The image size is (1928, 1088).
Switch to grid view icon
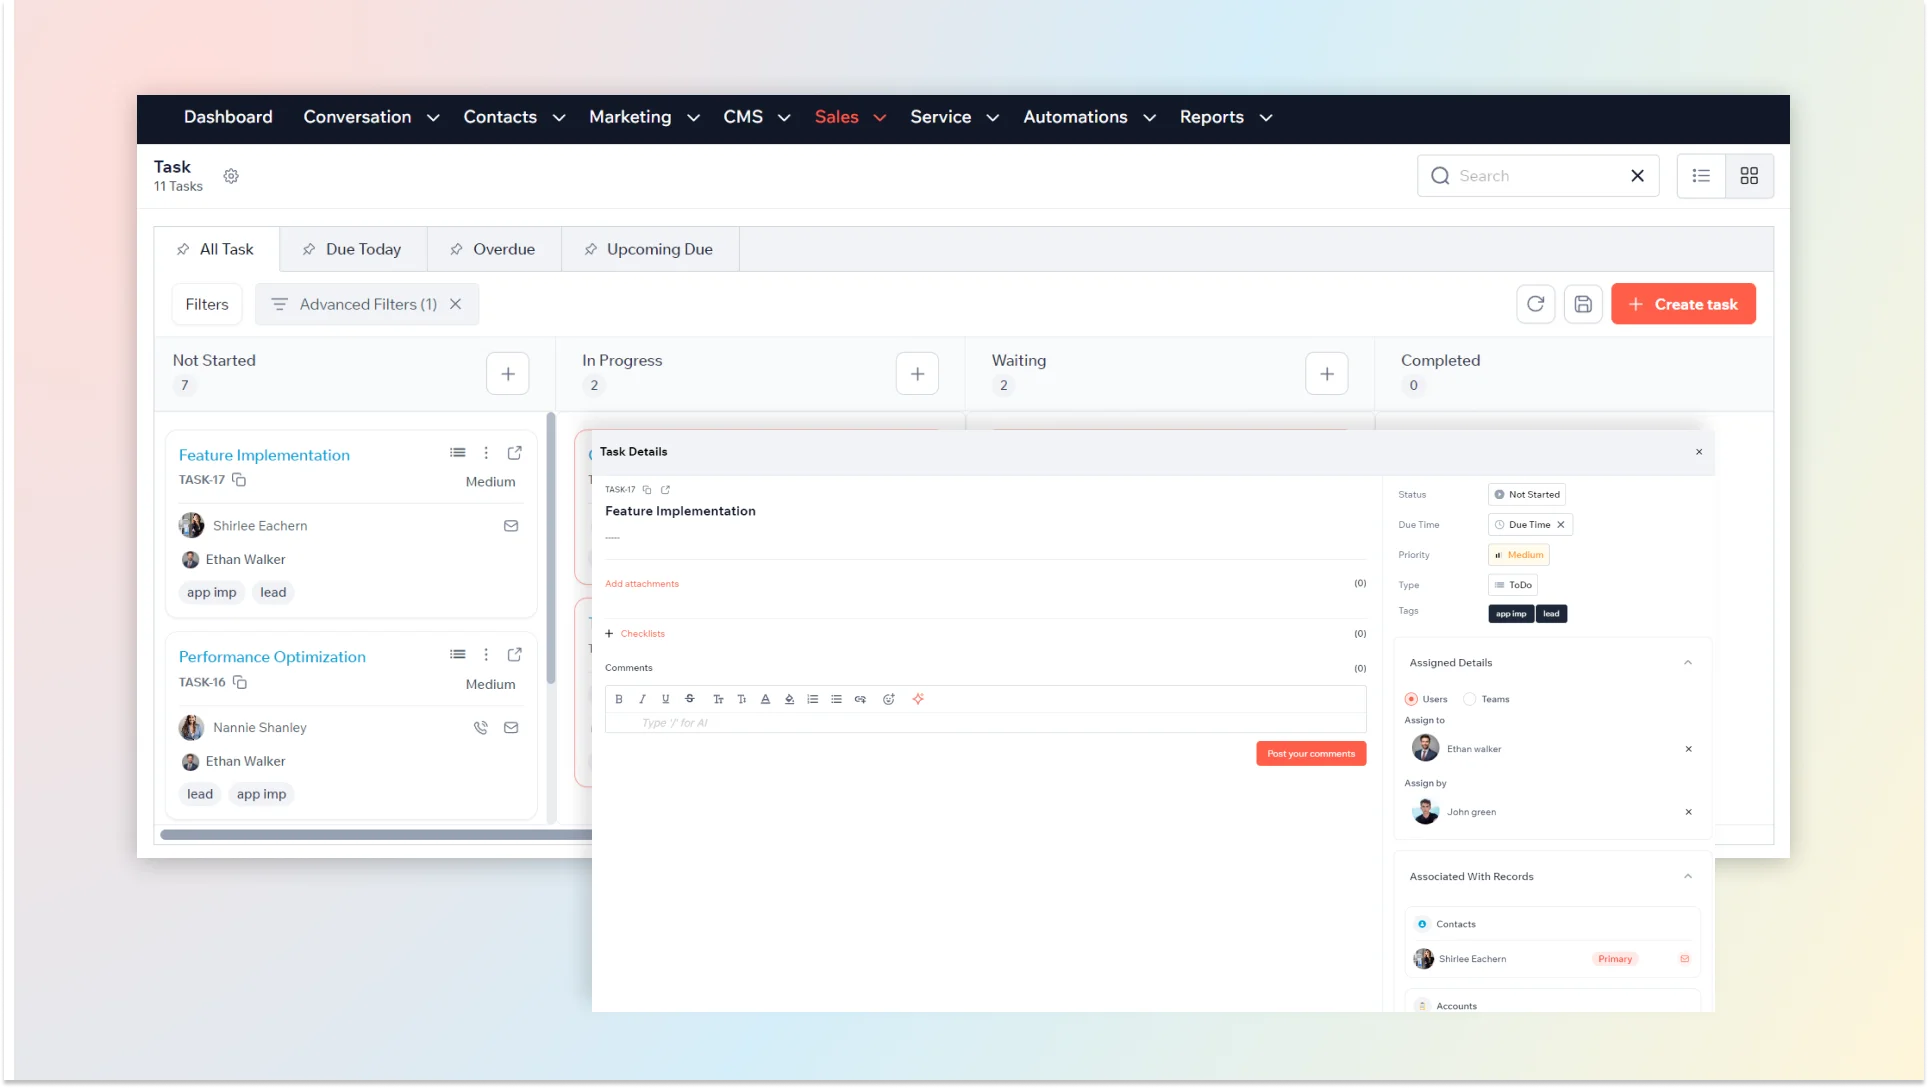[1749, 176]
